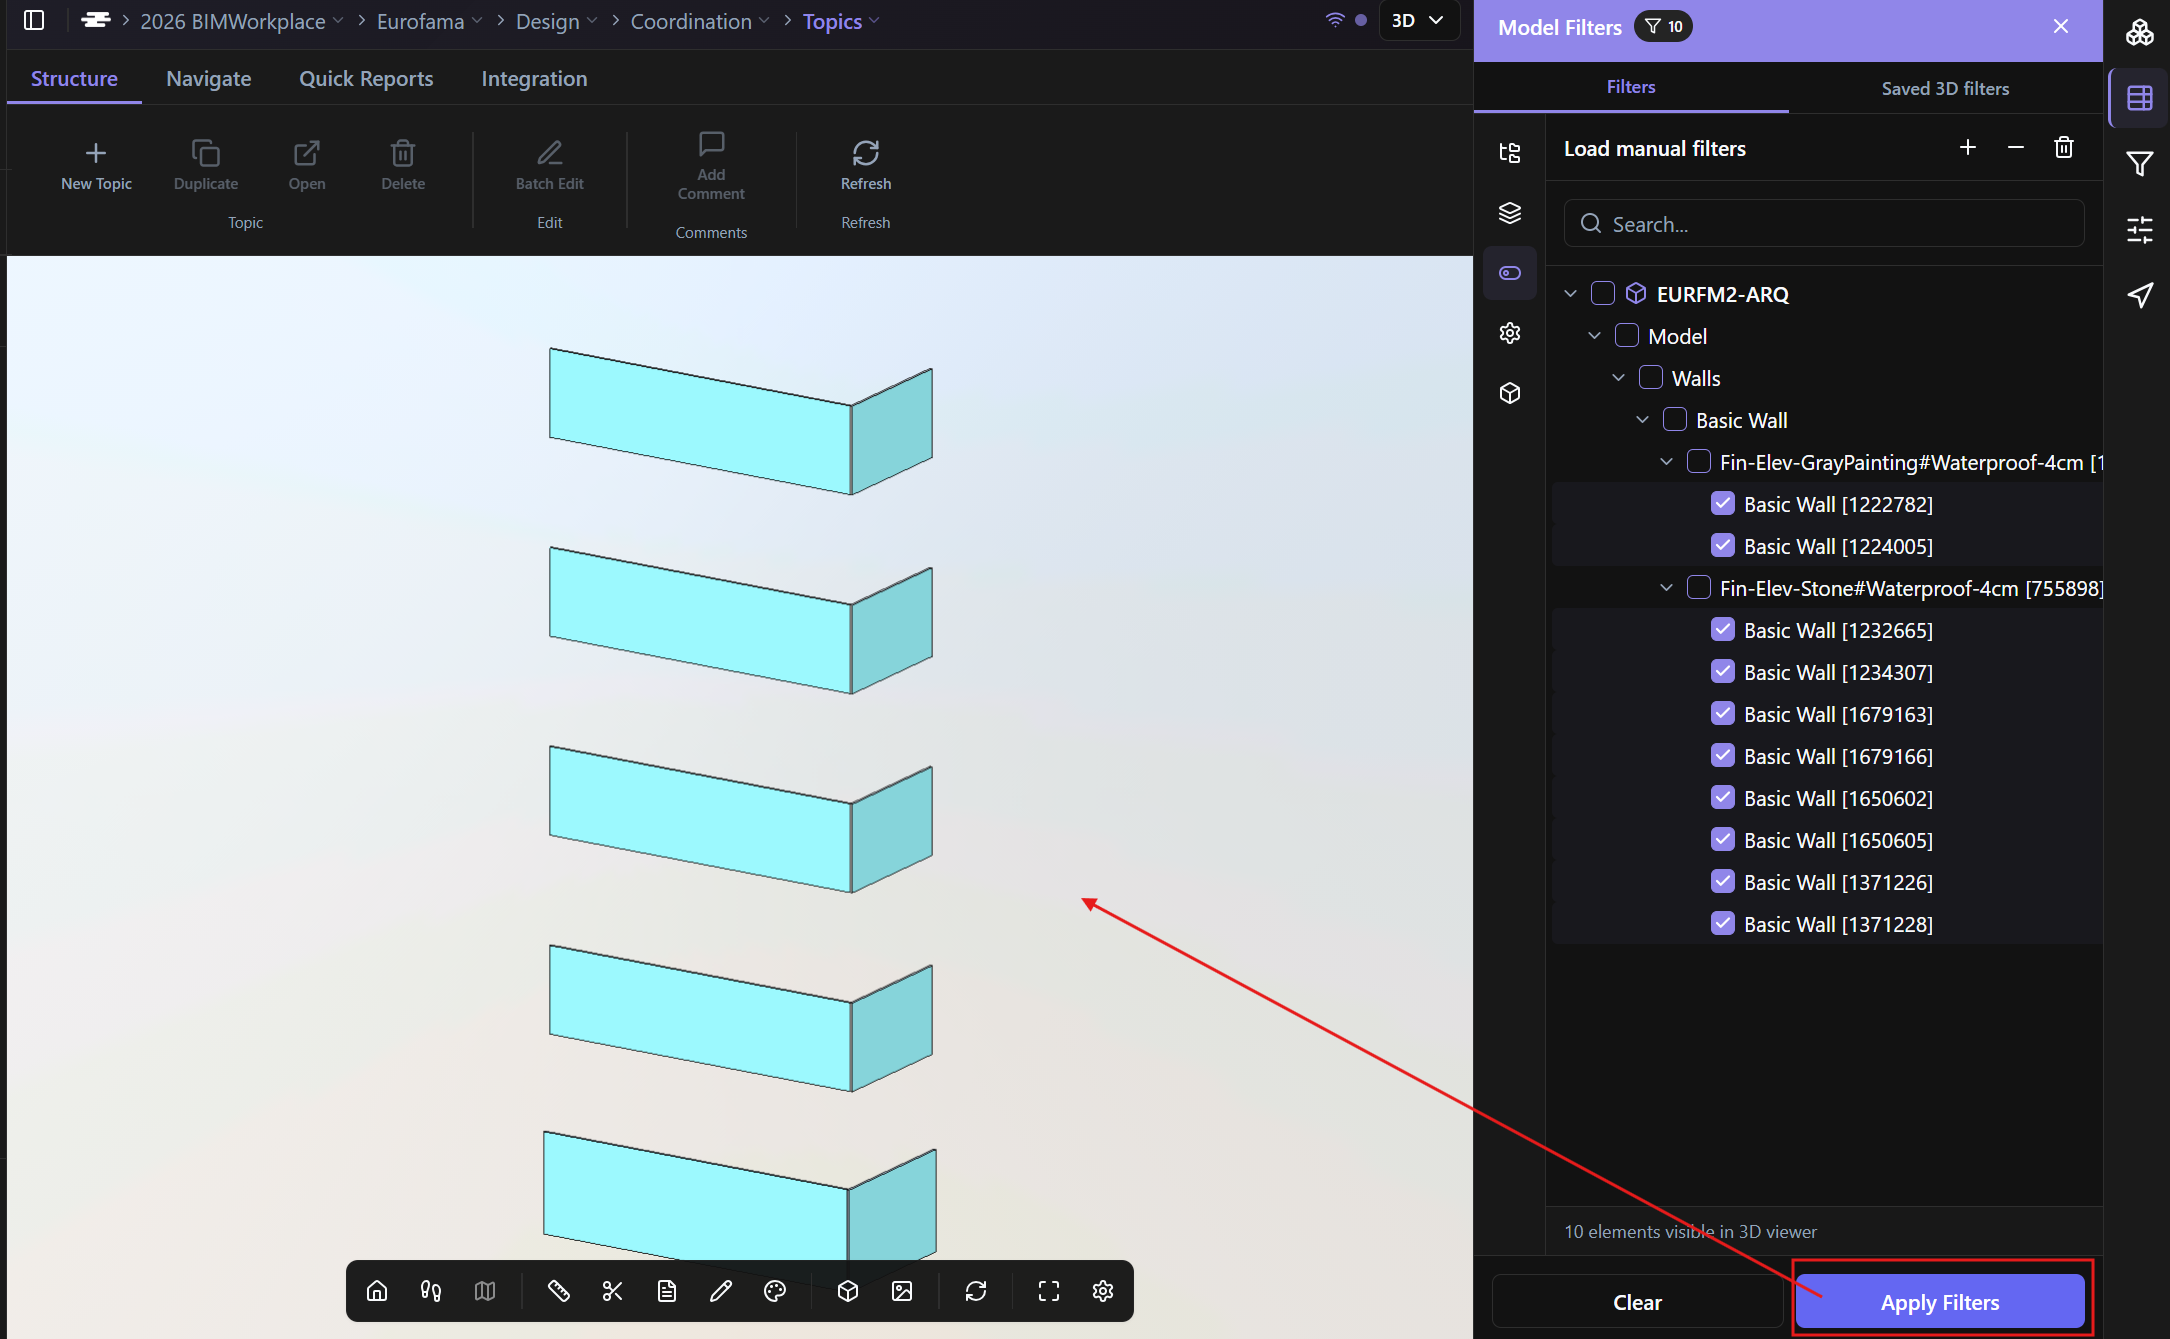Click the Search field in filters

click(x=1824, y=224)
